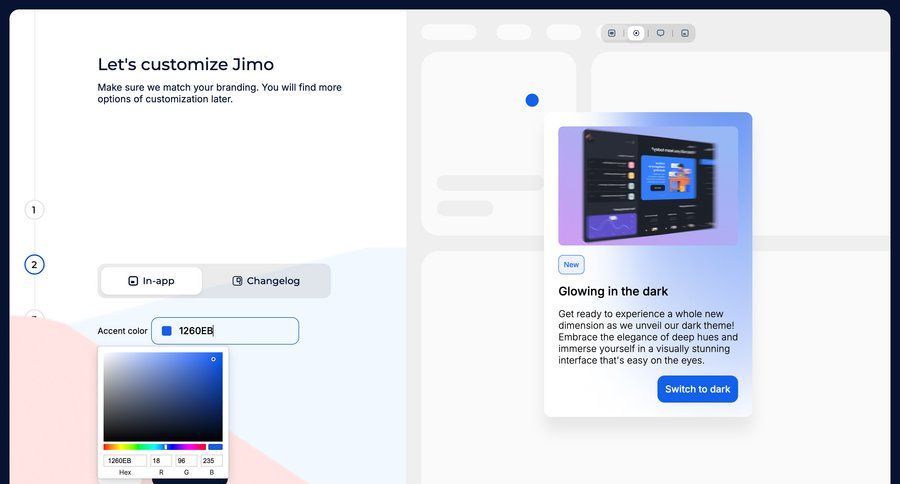Click the Changelog tab icon
Image resolution: width=900 pixels, height=484 pixels.
237,281
